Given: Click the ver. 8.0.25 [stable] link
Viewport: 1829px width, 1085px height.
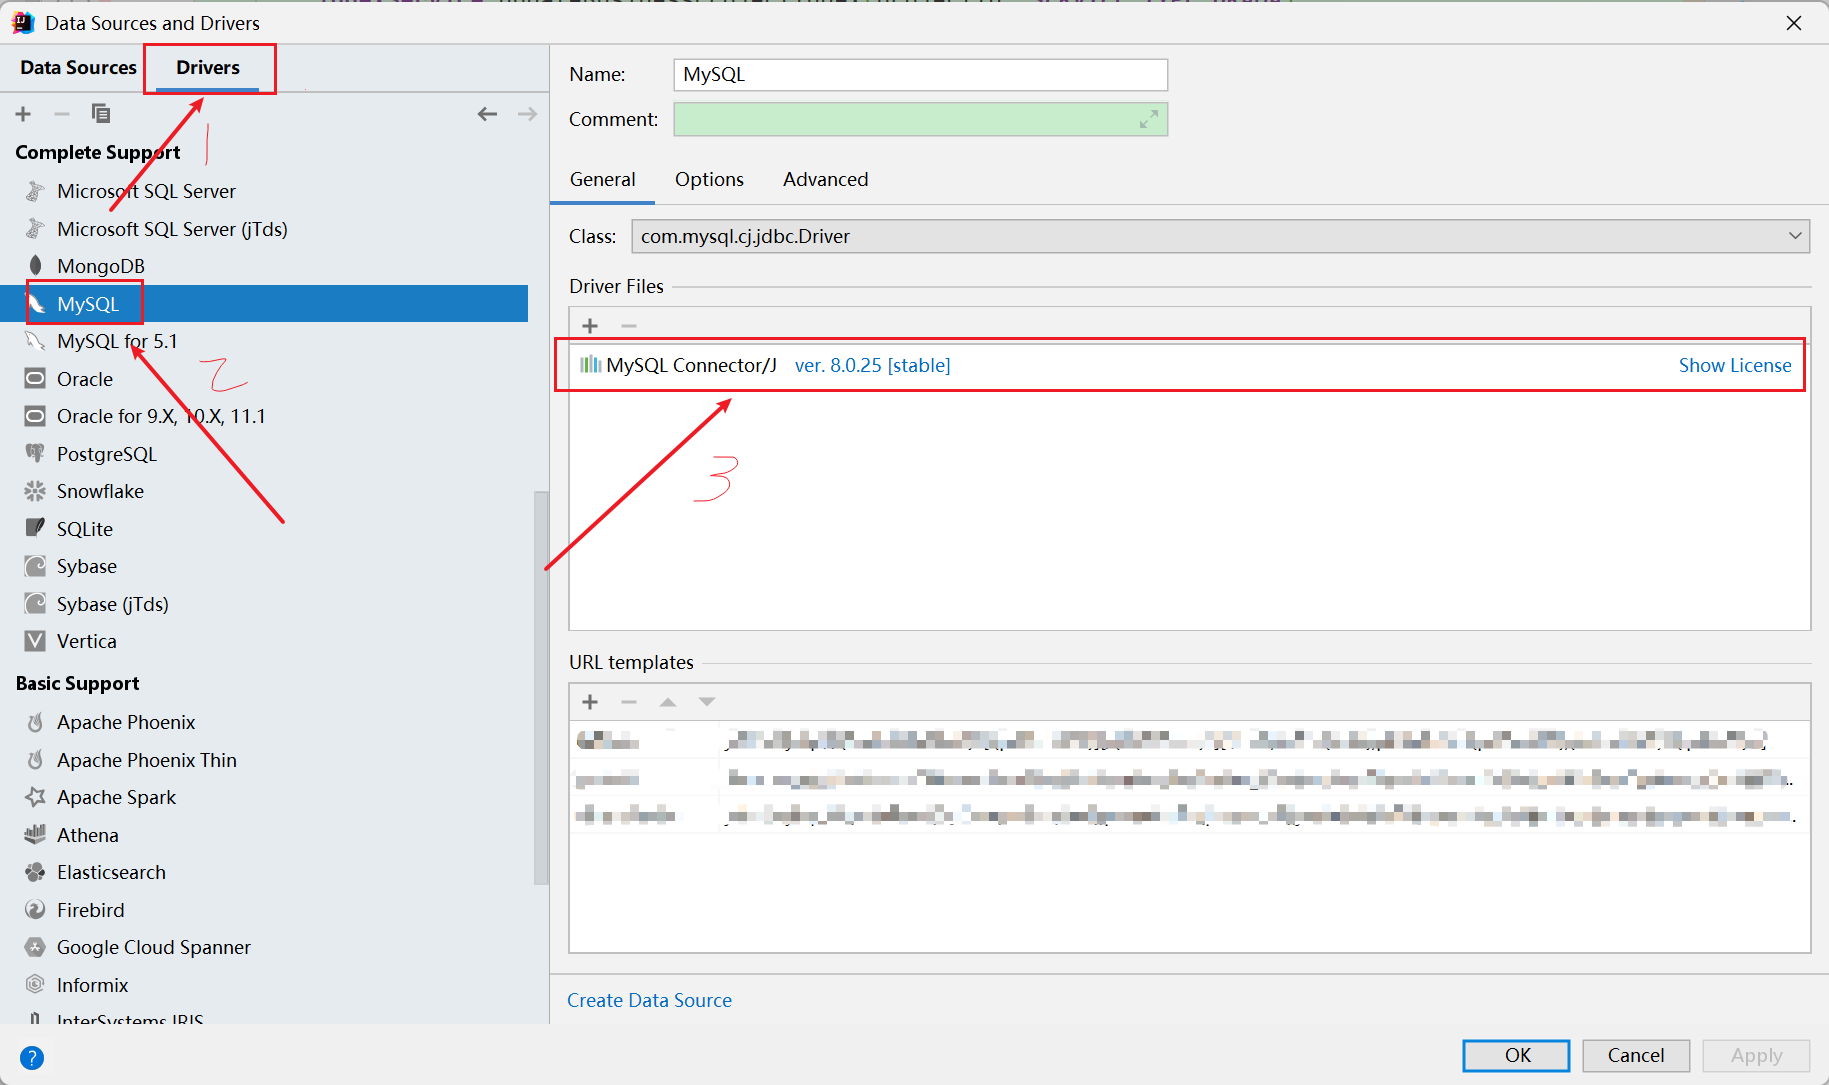Looking at the screenshot, I should (872, 365).
